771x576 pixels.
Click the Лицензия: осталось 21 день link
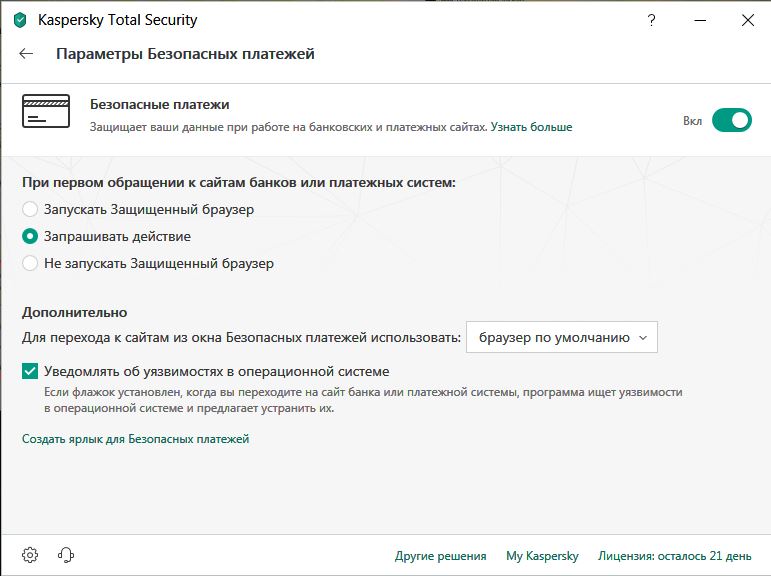(674, 556)
